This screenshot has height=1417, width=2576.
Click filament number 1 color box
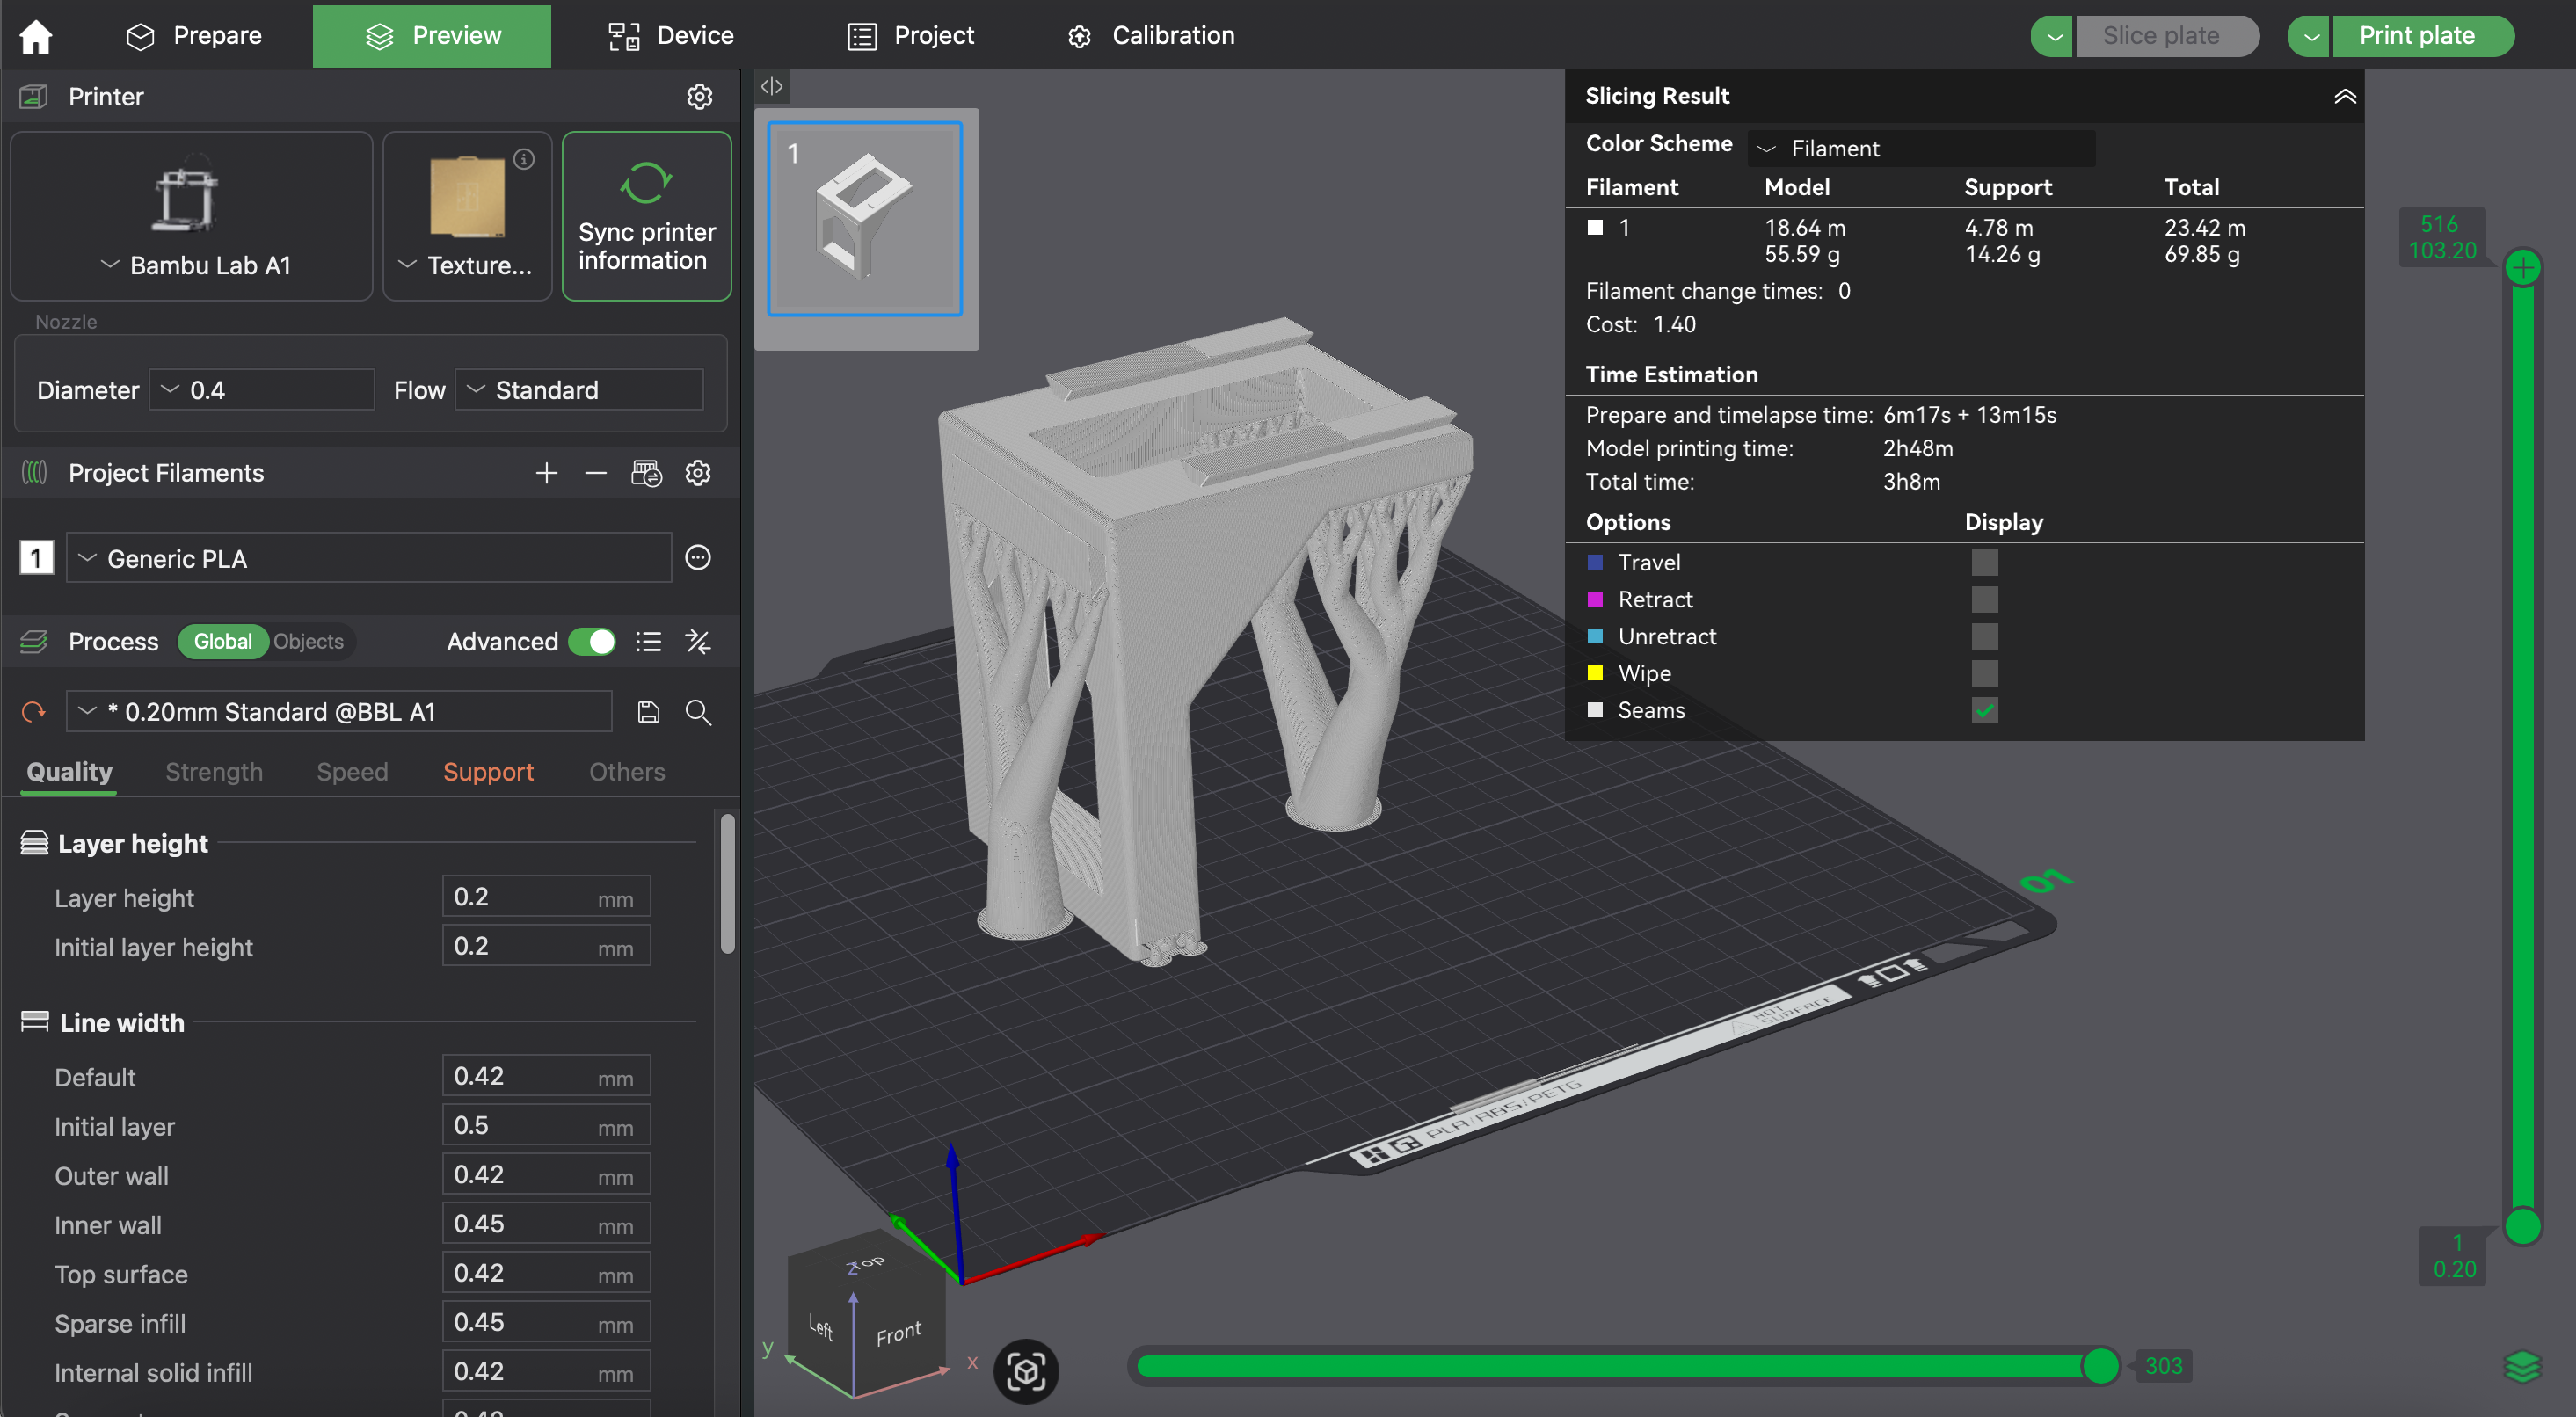point(37,558)
